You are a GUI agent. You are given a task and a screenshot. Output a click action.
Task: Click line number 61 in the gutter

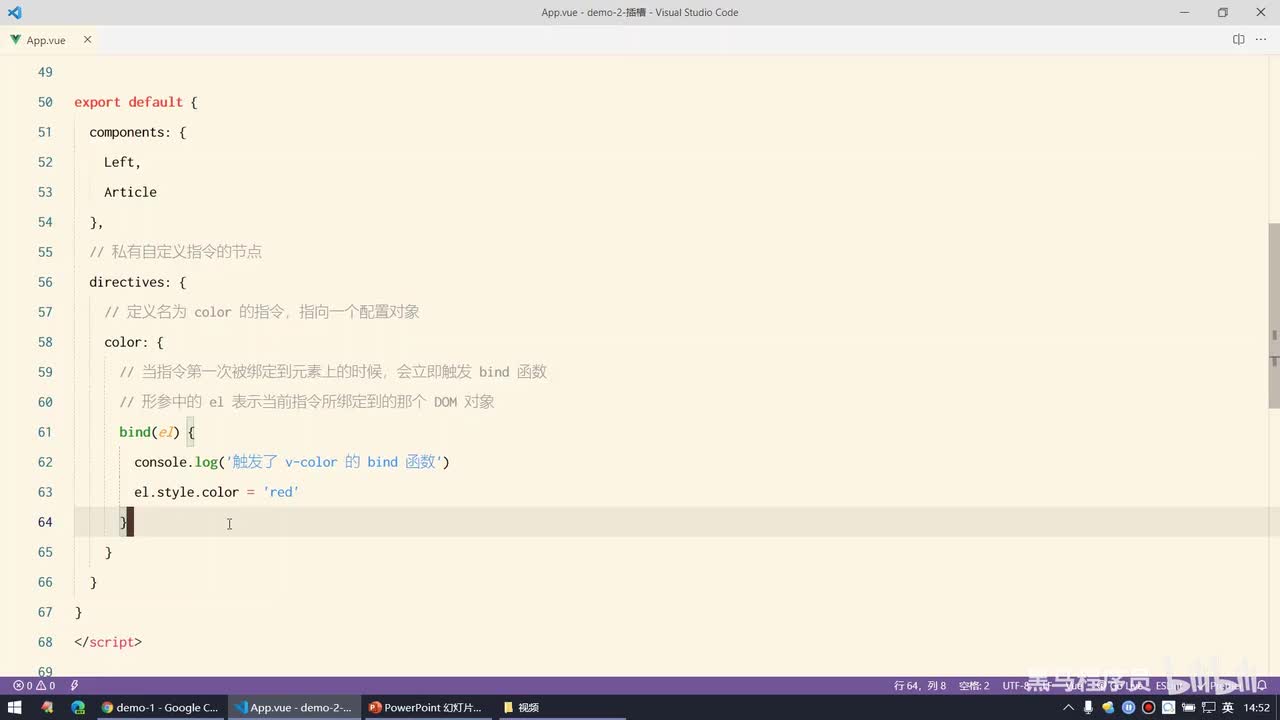coord(45,432)
